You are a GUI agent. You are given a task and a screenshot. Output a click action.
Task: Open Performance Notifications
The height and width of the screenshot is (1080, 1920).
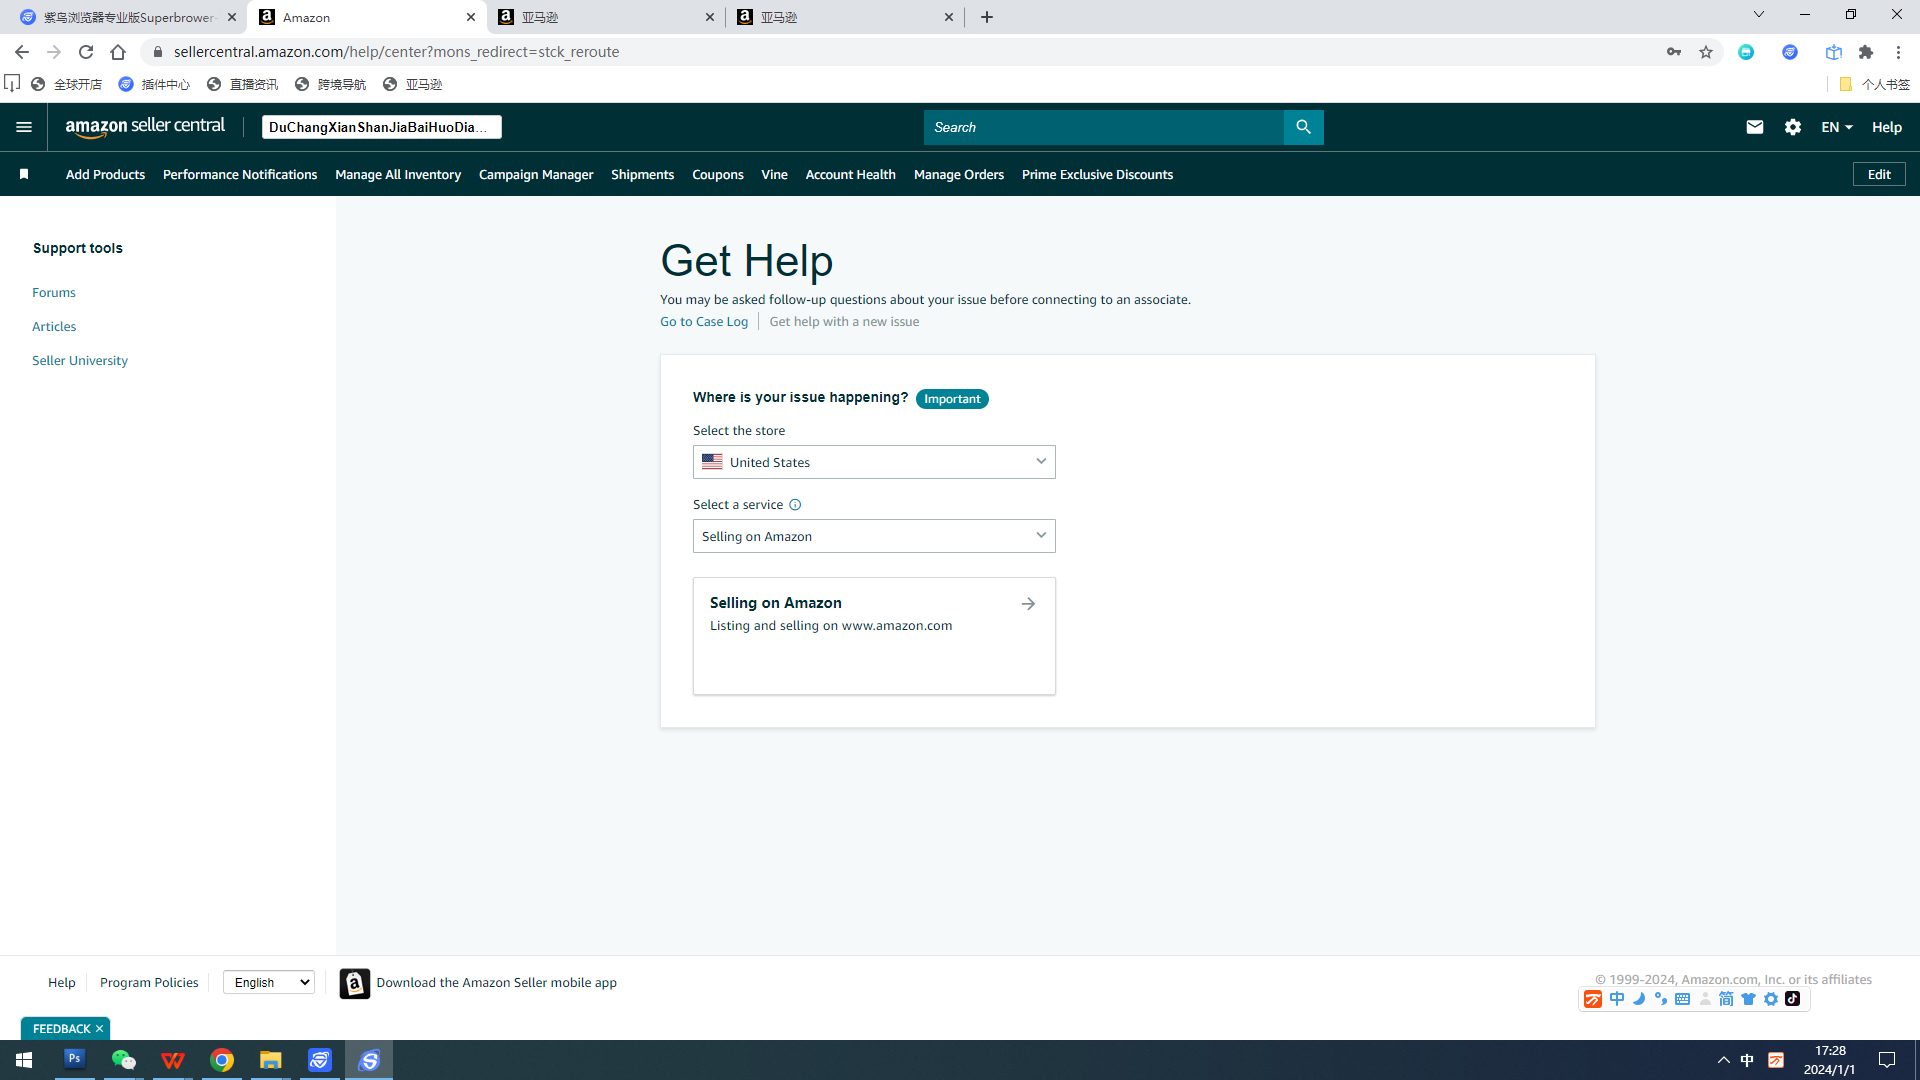click(x=240, y=174)
